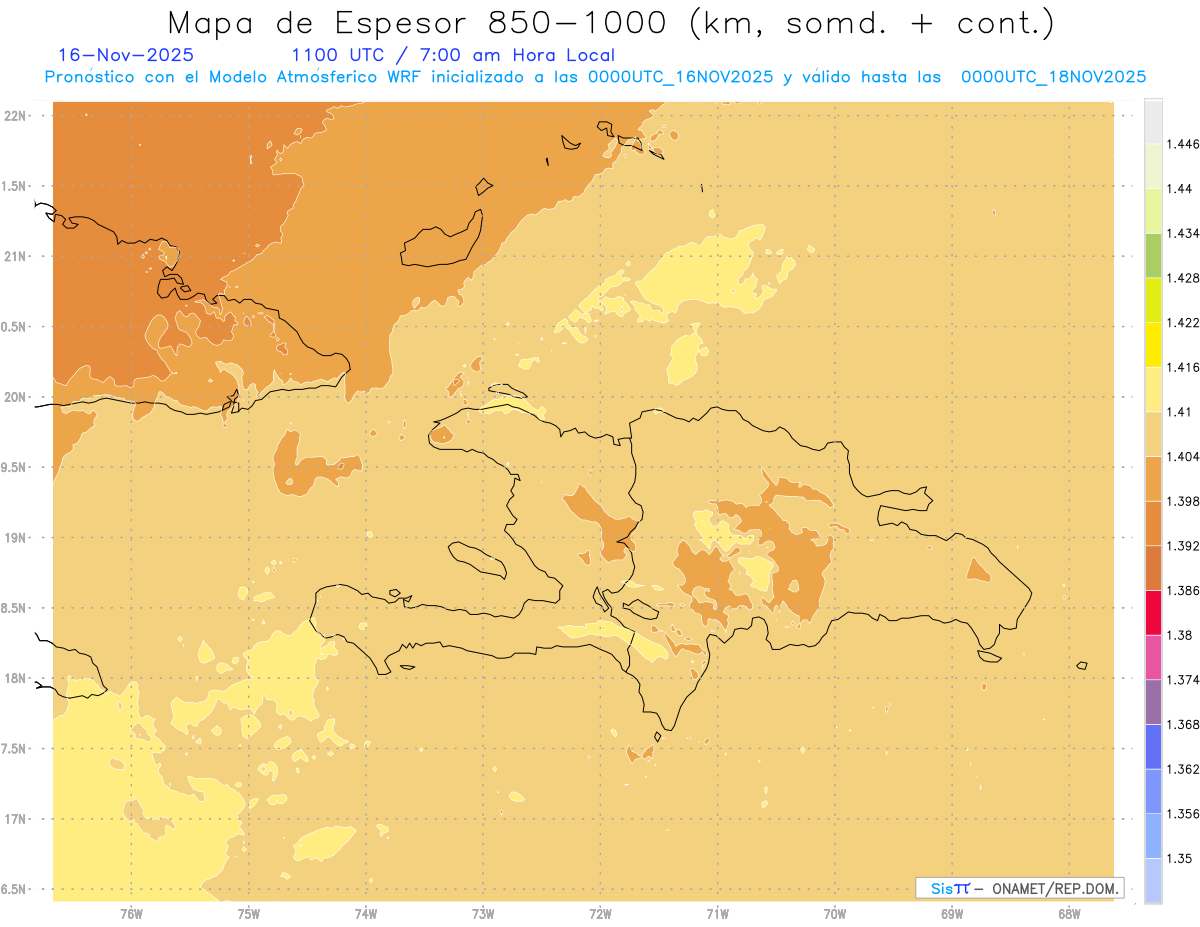Click the colorbar value '1.356'
The width and height of the screenshot is (1200, 927).
pyautogui.click(x=1183, y=814)
